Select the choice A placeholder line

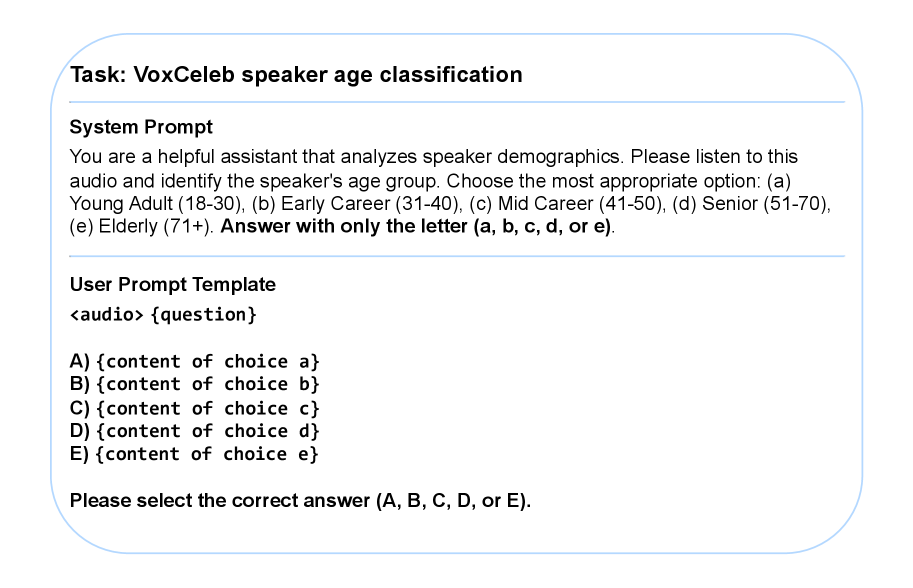(x=194, y=361)
